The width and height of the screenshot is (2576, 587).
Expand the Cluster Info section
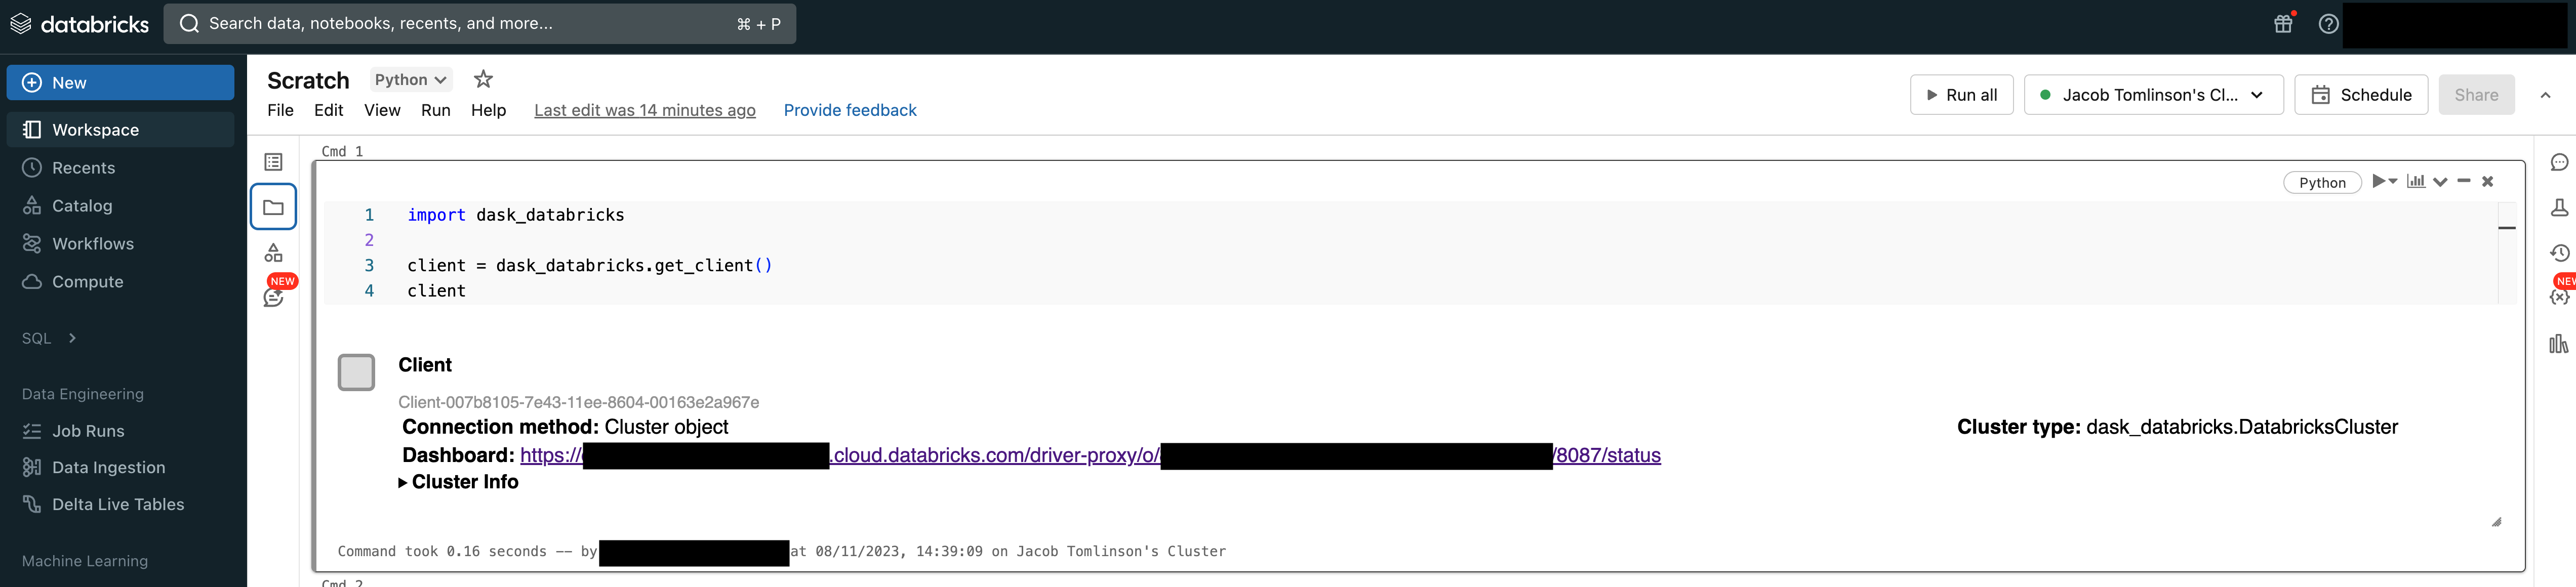point(459,482)
